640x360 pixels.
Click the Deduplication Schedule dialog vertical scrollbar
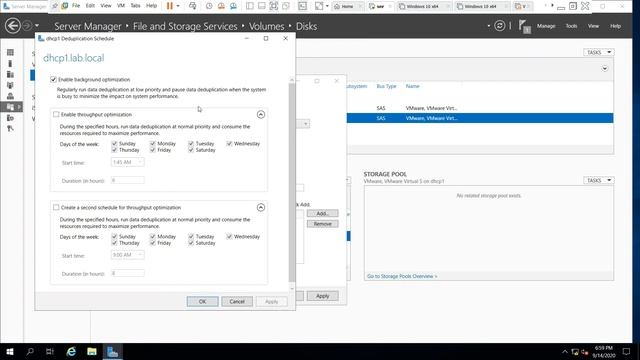pos(292,182)
